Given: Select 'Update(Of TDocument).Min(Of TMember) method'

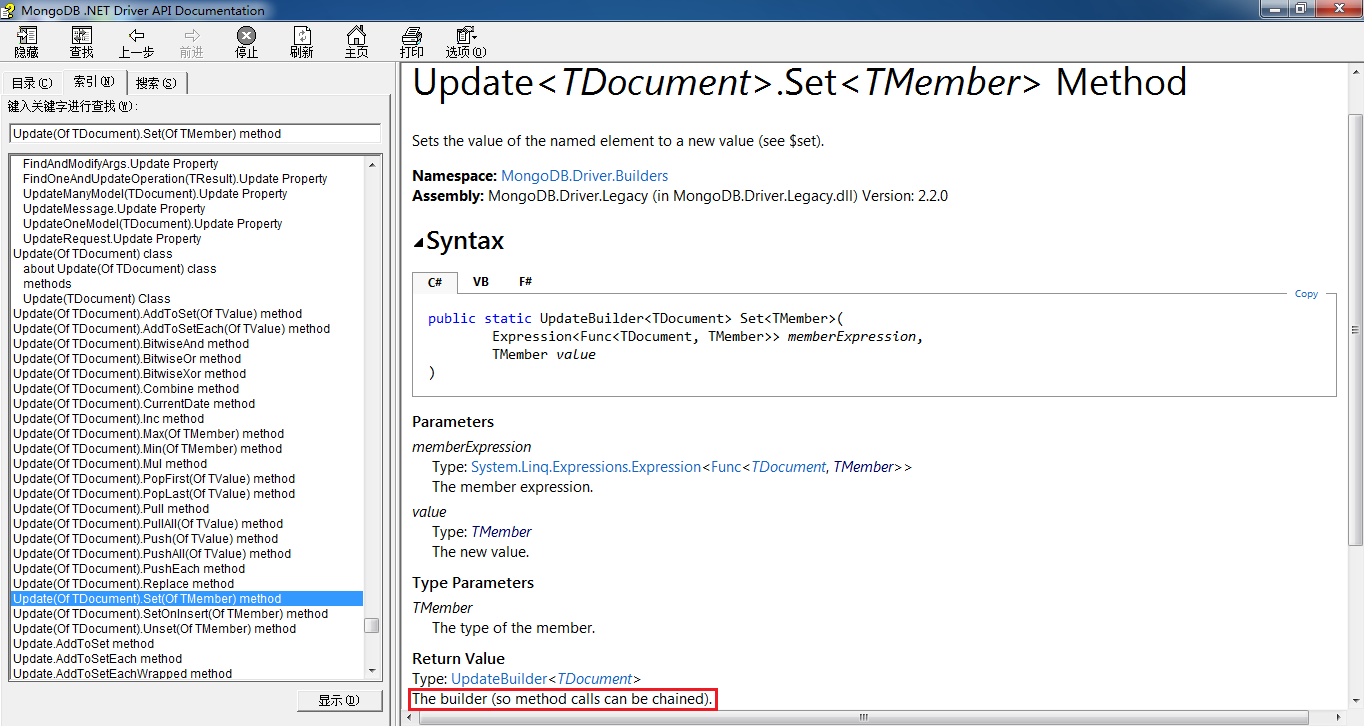Looking at the screenshot, I should tap(147, 449).
